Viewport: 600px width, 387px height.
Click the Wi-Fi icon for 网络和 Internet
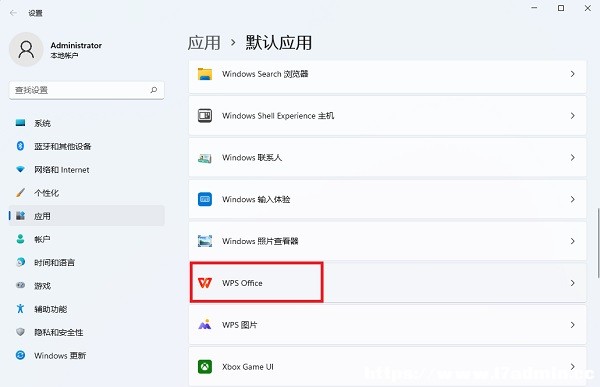coord(20,169)
